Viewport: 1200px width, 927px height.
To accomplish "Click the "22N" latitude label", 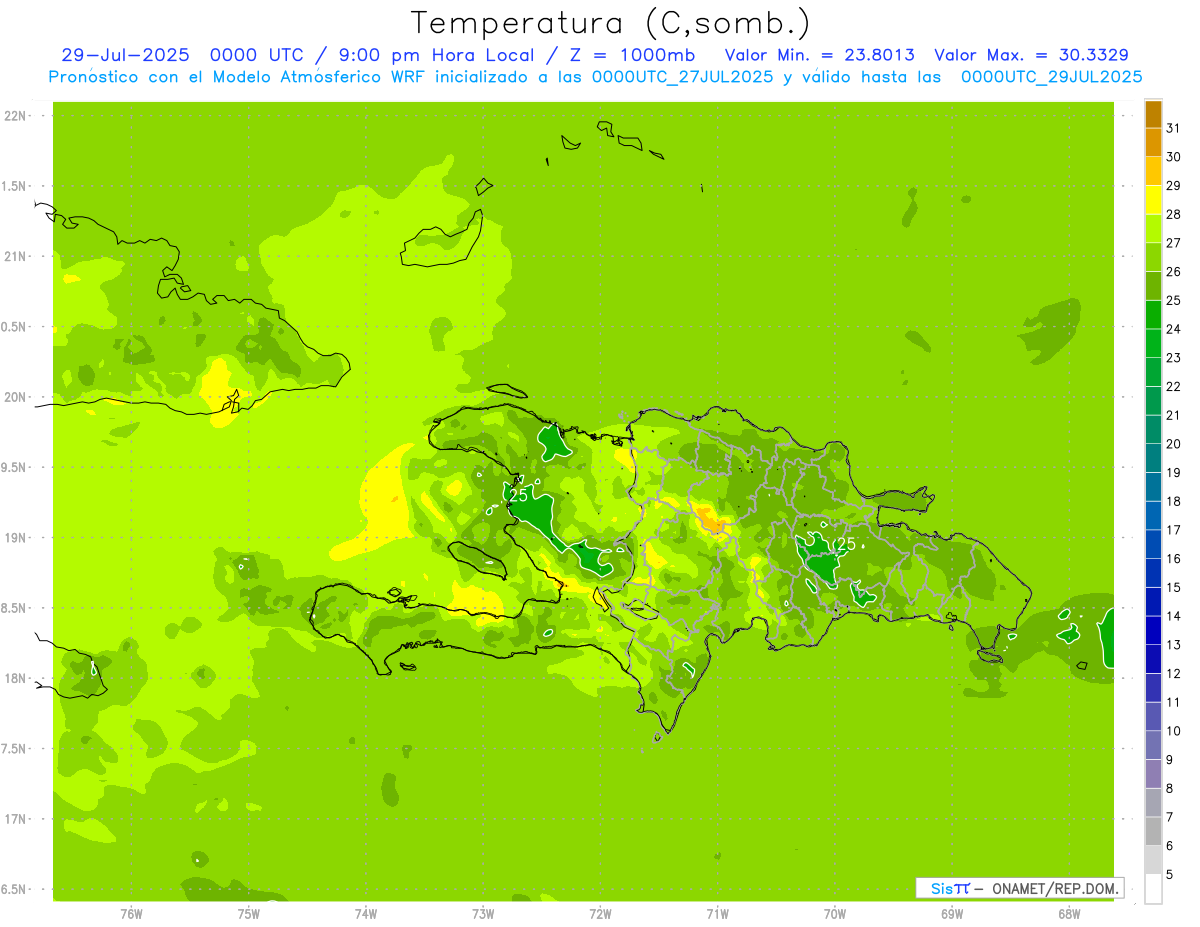I will [14, 116].
